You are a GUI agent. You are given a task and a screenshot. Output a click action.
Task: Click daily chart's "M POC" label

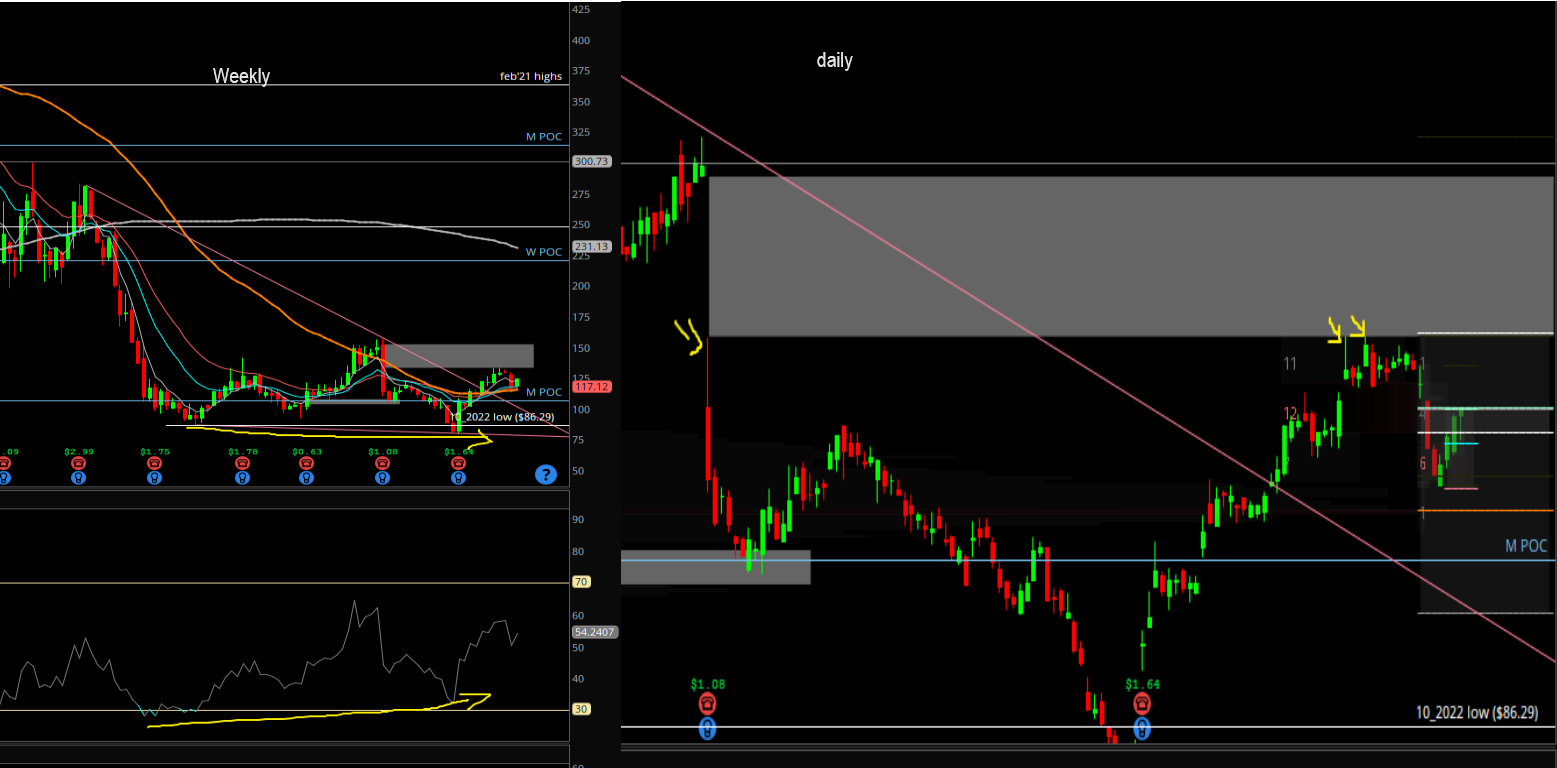1526,546
